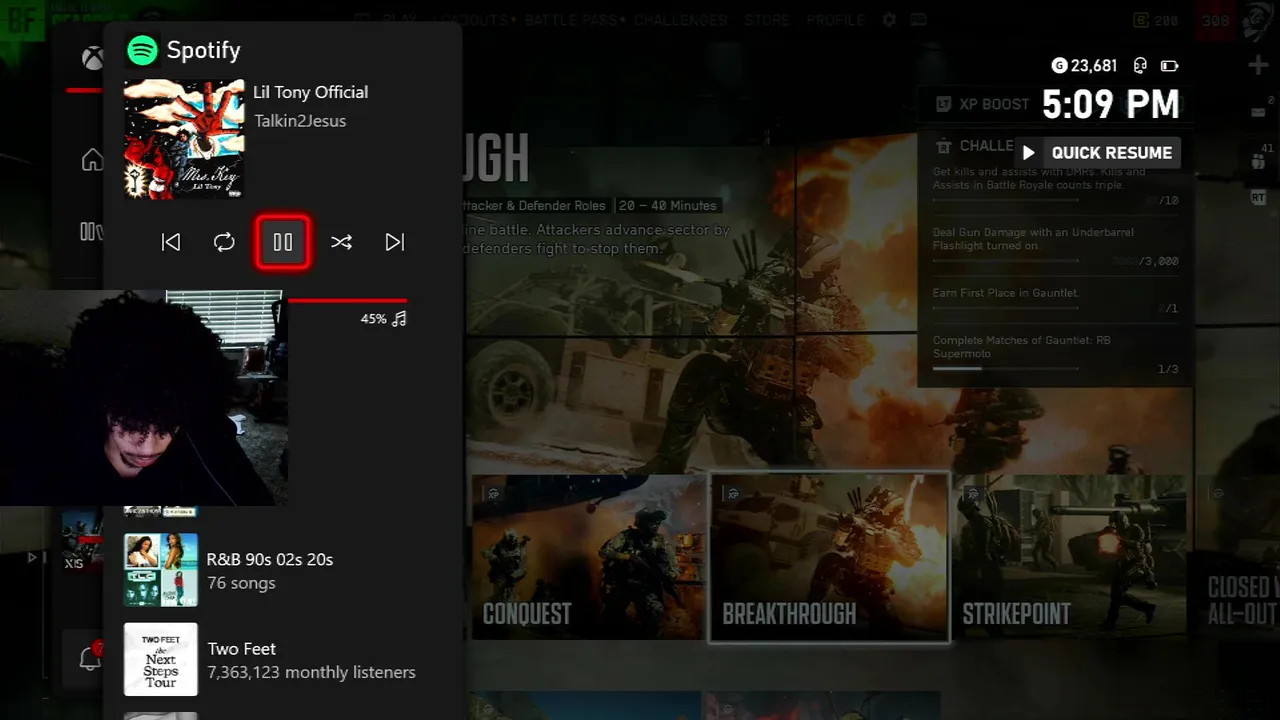1280x720 pixels.
Task: Select 'Complete Matches of Gauntlet' challenge
Action: tap(1055, 354)
